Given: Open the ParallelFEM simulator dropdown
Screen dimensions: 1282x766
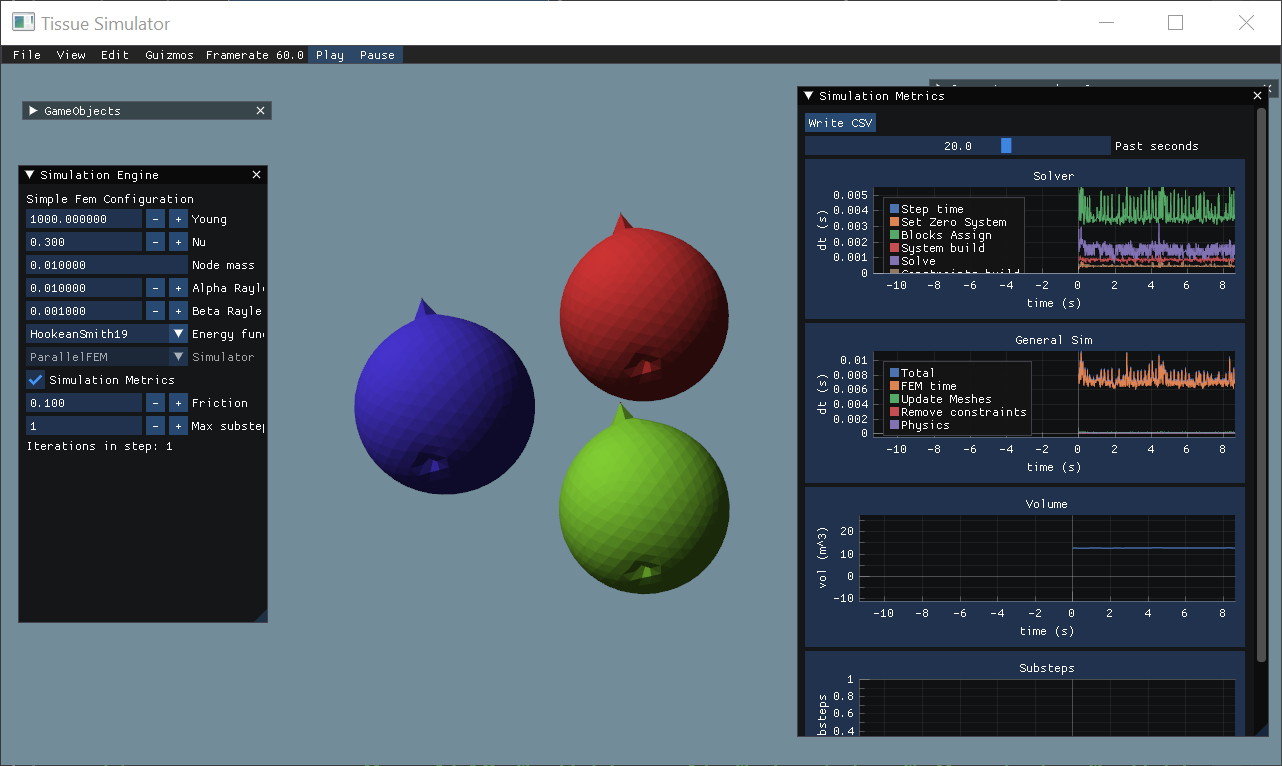Looking at the screenshot, I should point(177,356).
